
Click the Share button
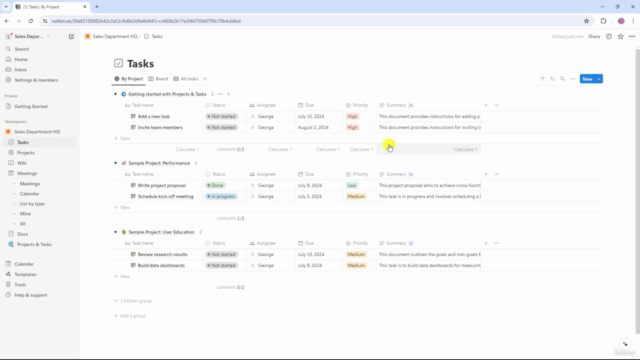(x=594, y=36)
